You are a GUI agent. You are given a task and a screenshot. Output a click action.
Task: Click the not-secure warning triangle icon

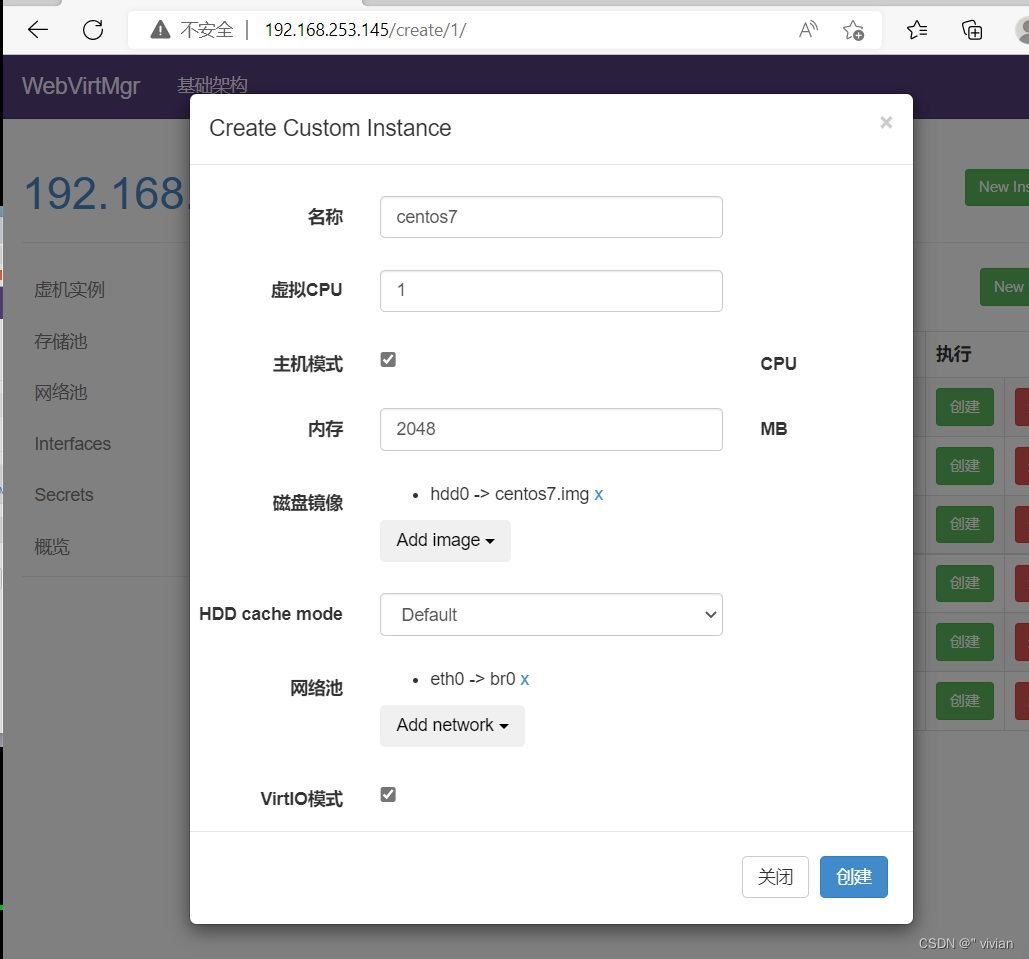(160, 30)
